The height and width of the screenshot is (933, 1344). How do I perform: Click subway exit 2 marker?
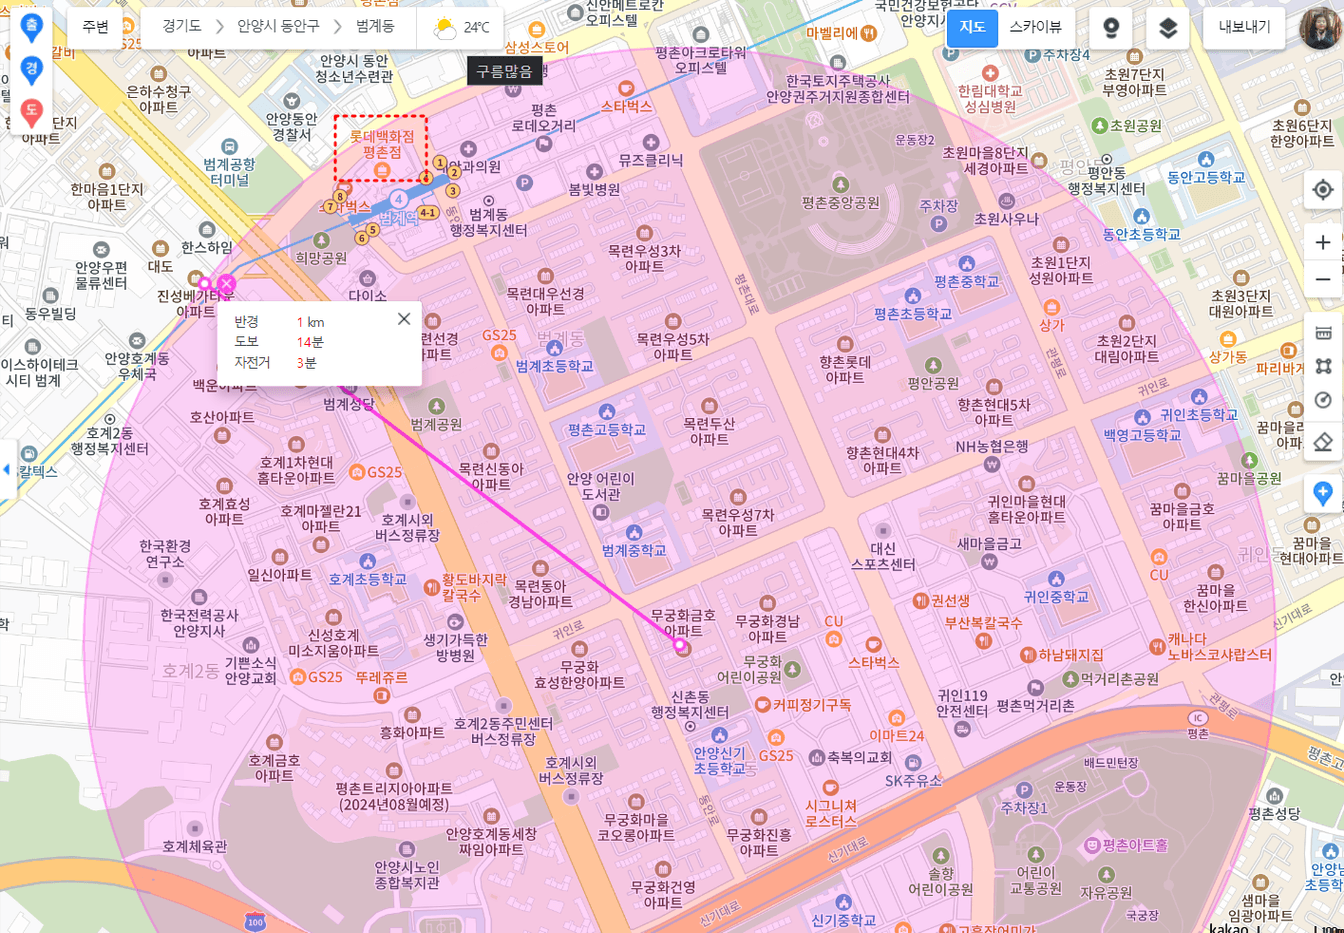pyautogui.click(x=454, y=173)
